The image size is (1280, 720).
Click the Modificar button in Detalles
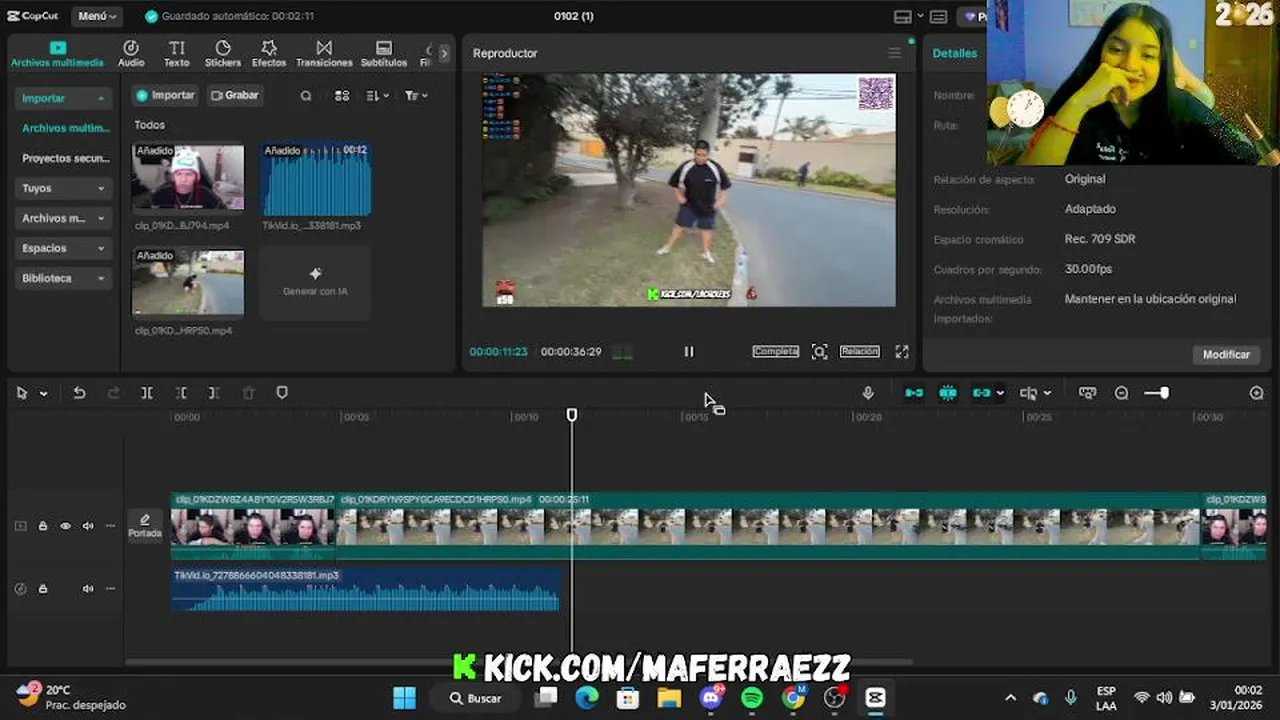click(1226, 355)
